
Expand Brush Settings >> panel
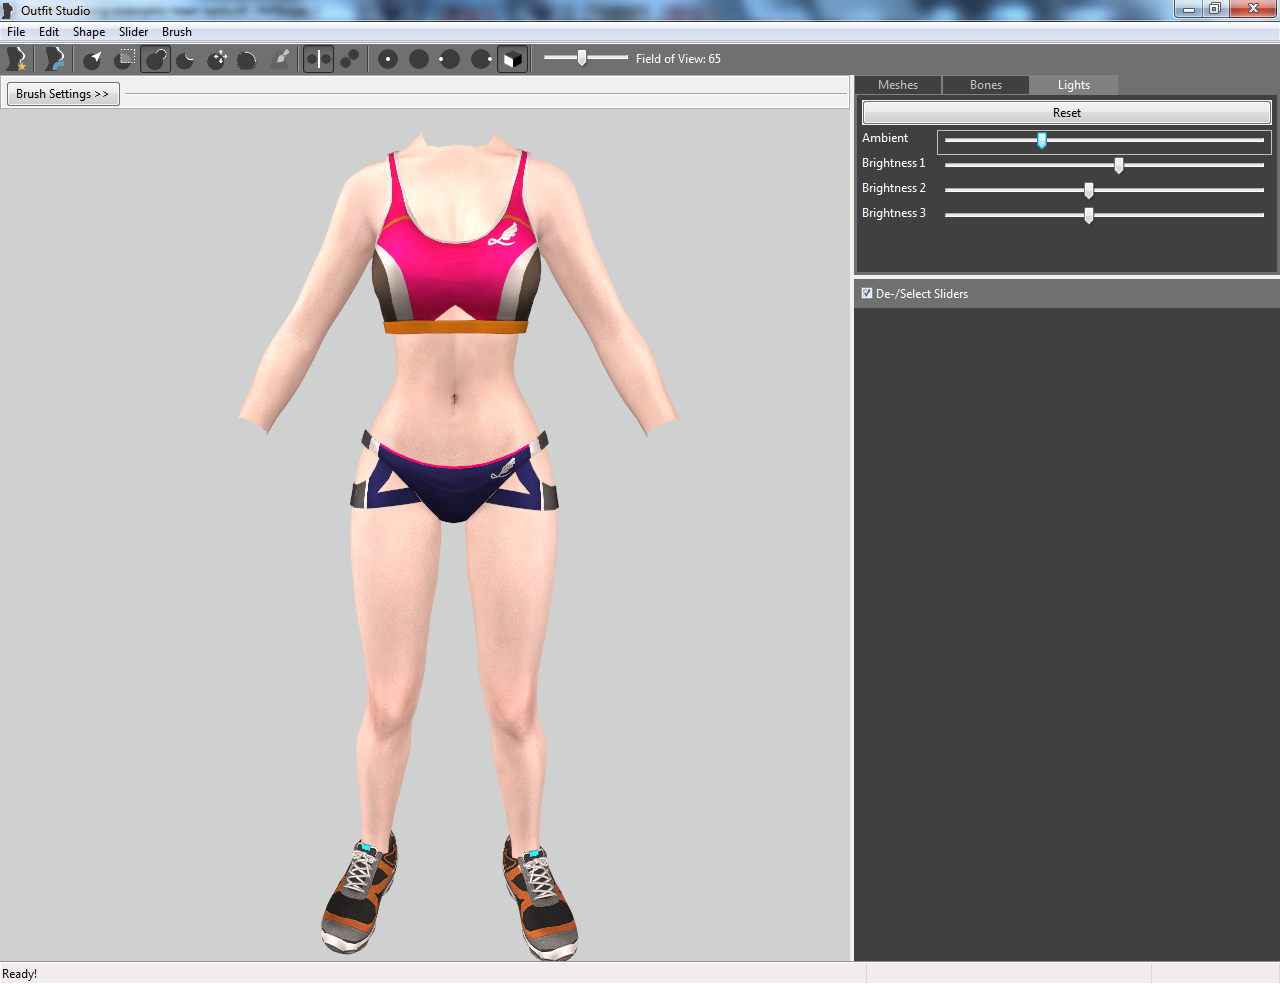63,94
